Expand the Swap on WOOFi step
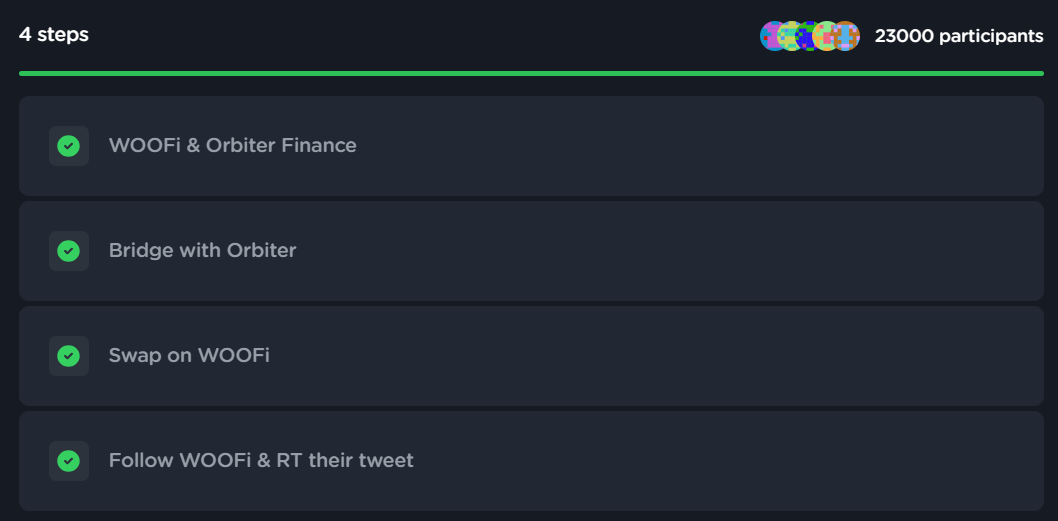 189,356
